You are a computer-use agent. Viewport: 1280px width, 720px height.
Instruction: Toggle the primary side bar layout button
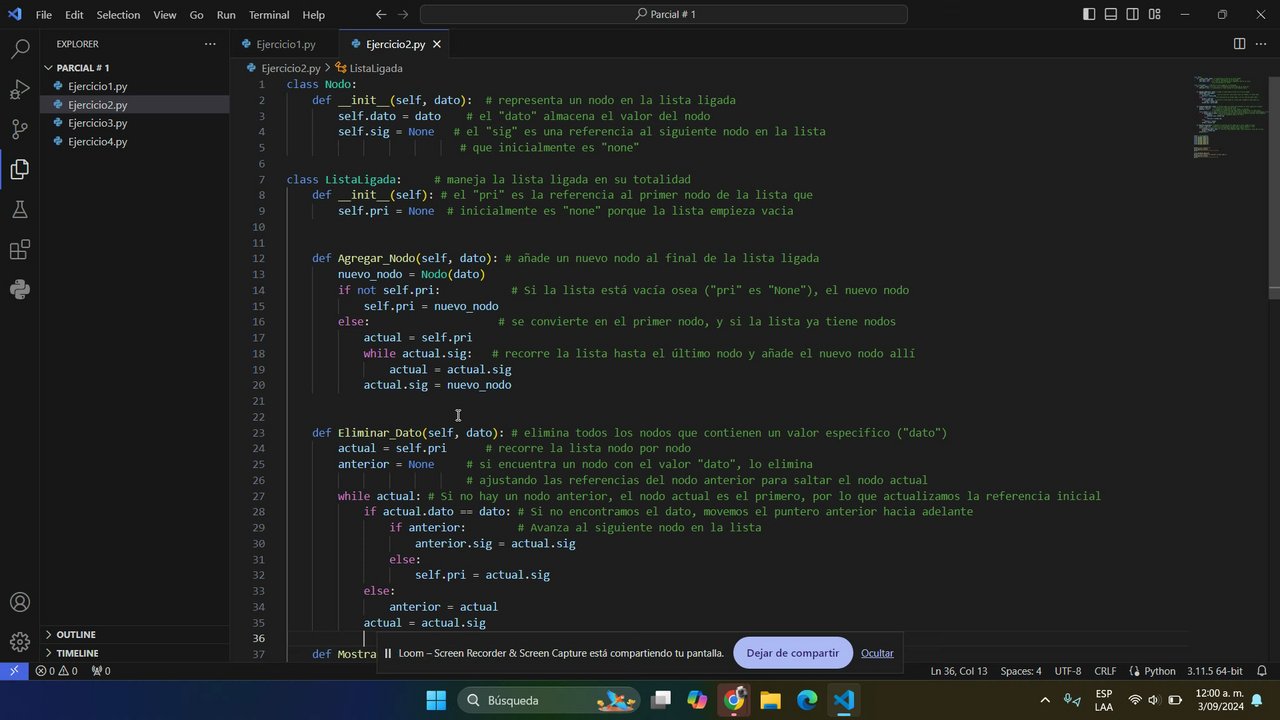[x=1089, y=15]
